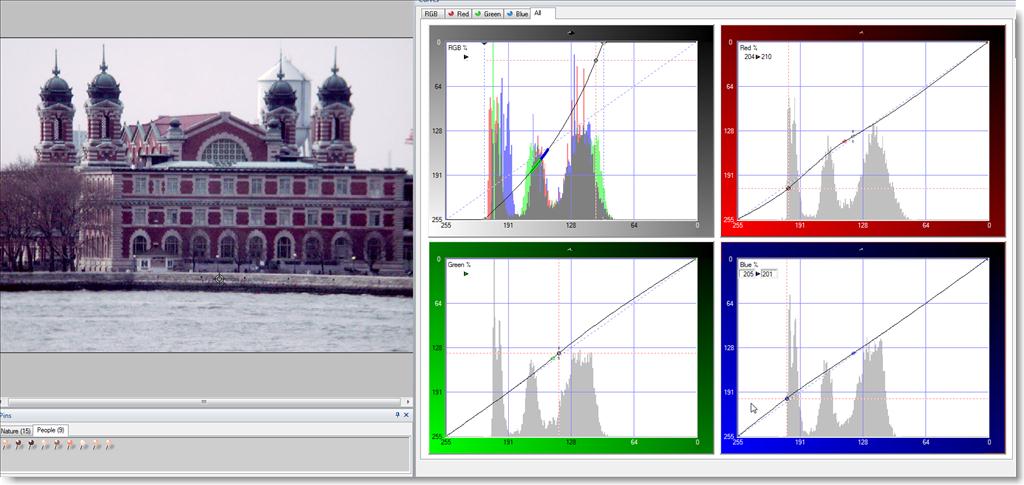Switch to the RGB curves tab
The width and height of the screenshot is (1024, 485).
[431, 14]
